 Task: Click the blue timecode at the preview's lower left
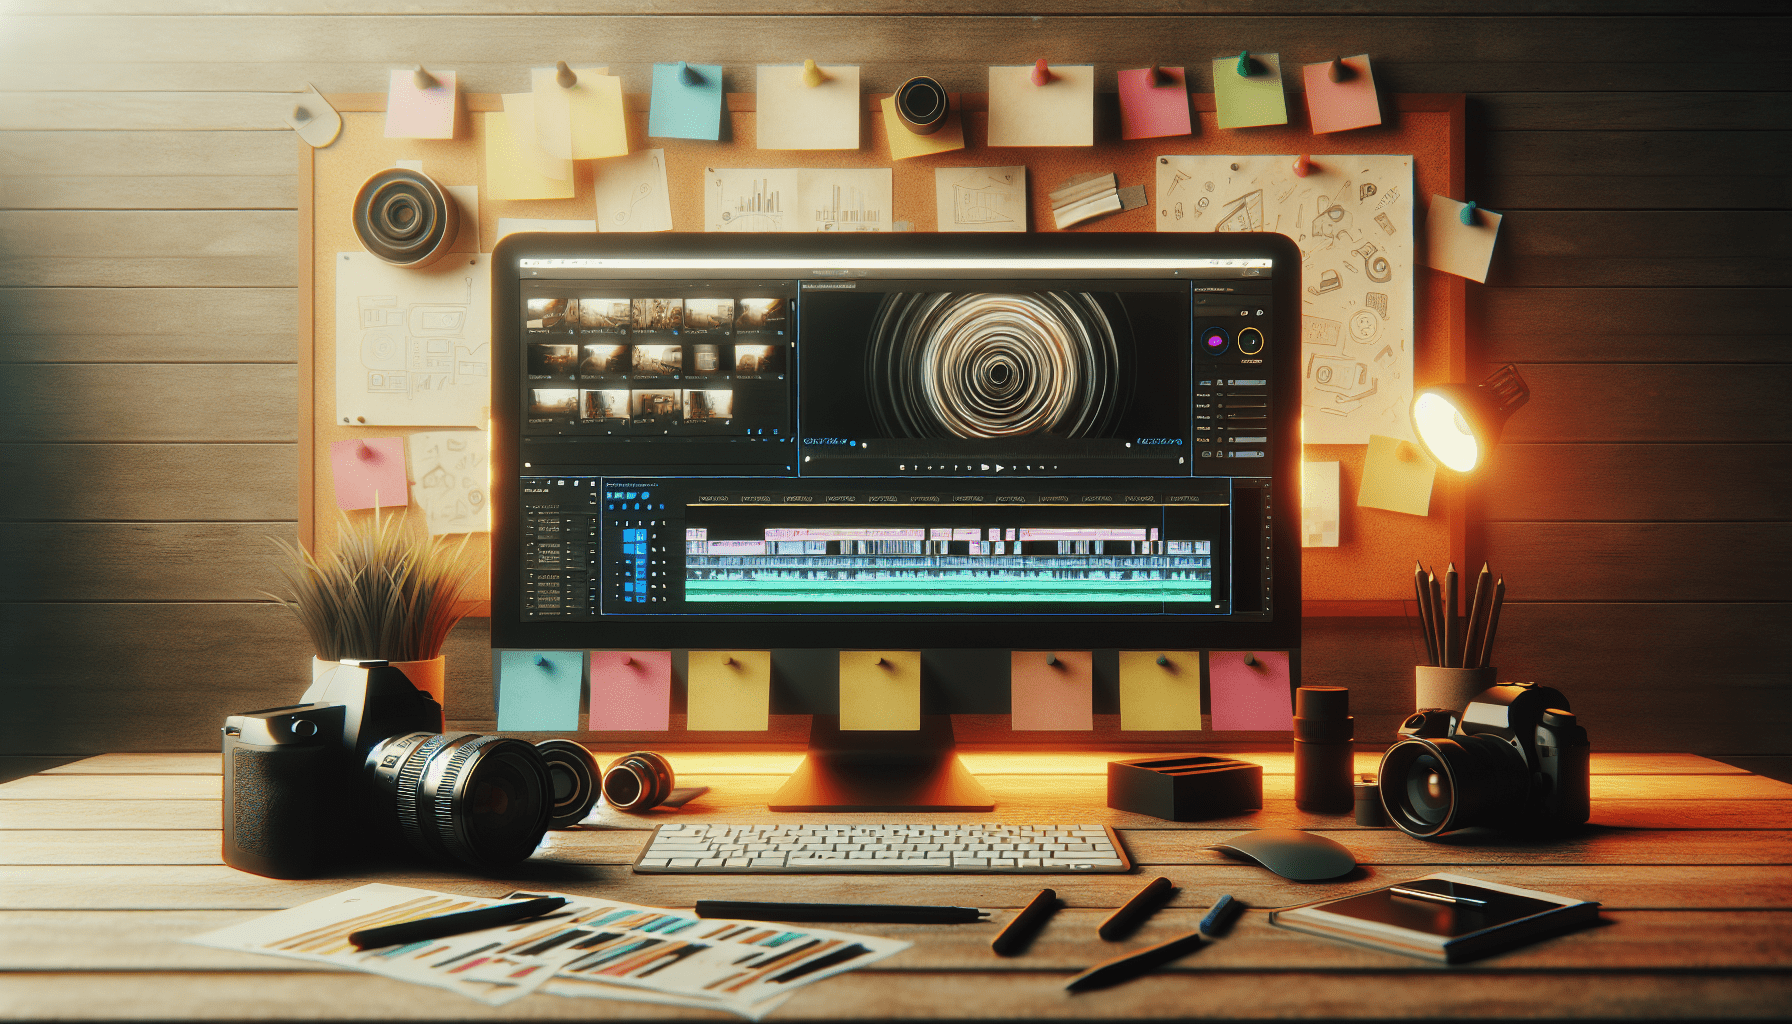click(x=826, y=441)
